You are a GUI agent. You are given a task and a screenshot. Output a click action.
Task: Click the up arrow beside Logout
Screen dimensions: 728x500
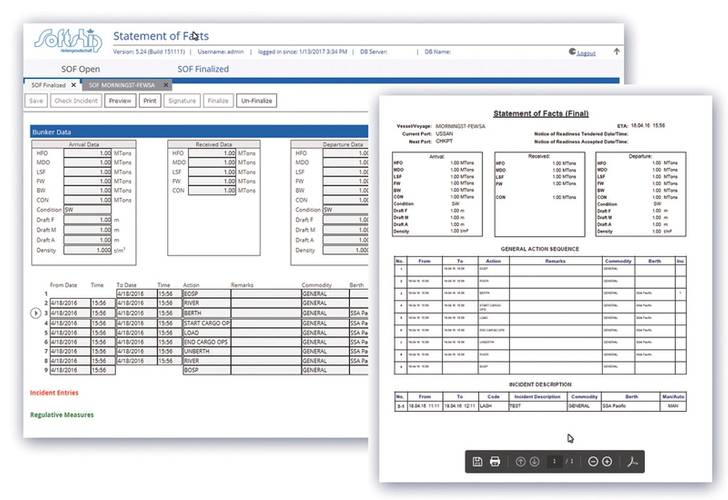tap(617, 52)
